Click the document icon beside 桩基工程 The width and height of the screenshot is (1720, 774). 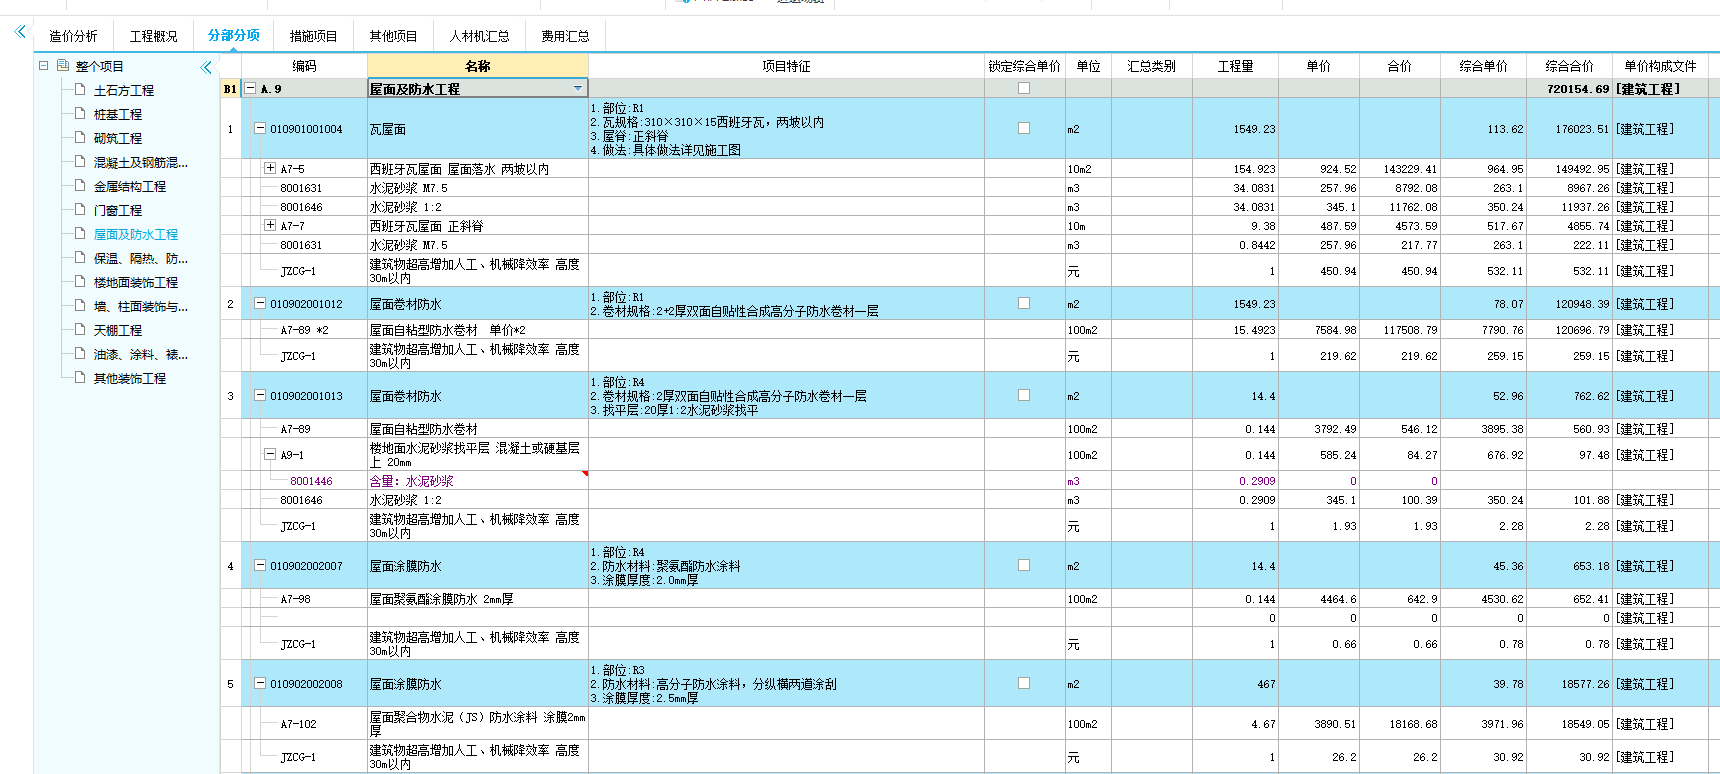coord(81,113)
